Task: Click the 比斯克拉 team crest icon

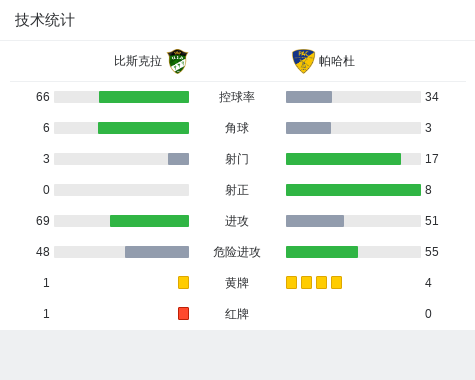Action: (177, 61)
